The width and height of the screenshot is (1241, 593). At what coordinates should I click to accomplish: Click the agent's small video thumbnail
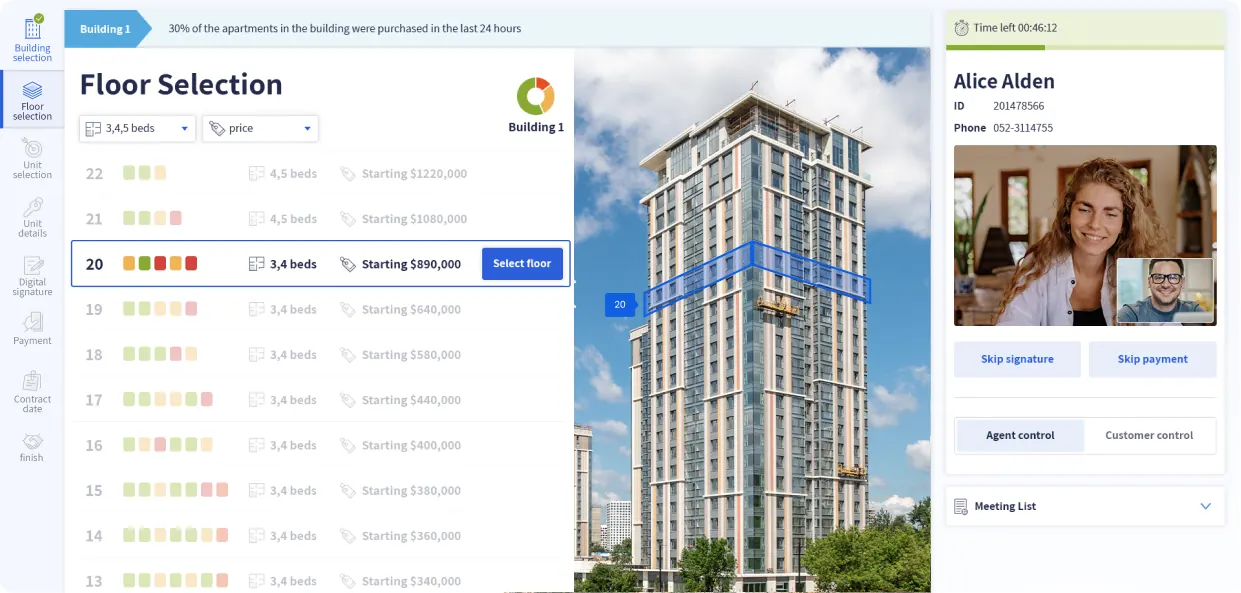tap(1165, 291)
